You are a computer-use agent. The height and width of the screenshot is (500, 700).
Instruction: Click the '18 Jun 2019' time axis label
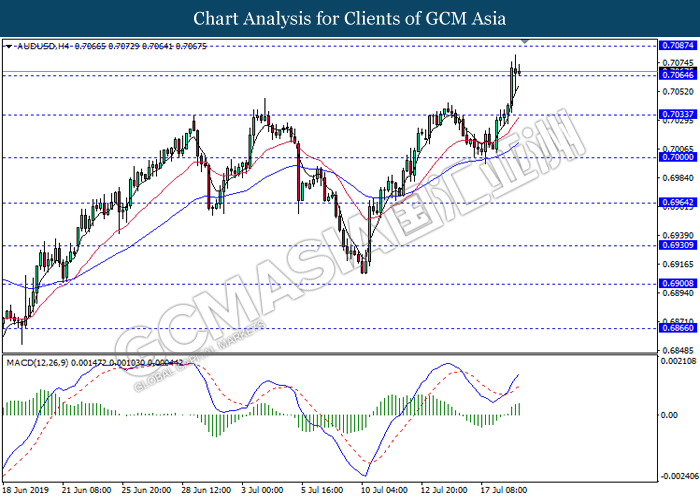tap(25, 490)
